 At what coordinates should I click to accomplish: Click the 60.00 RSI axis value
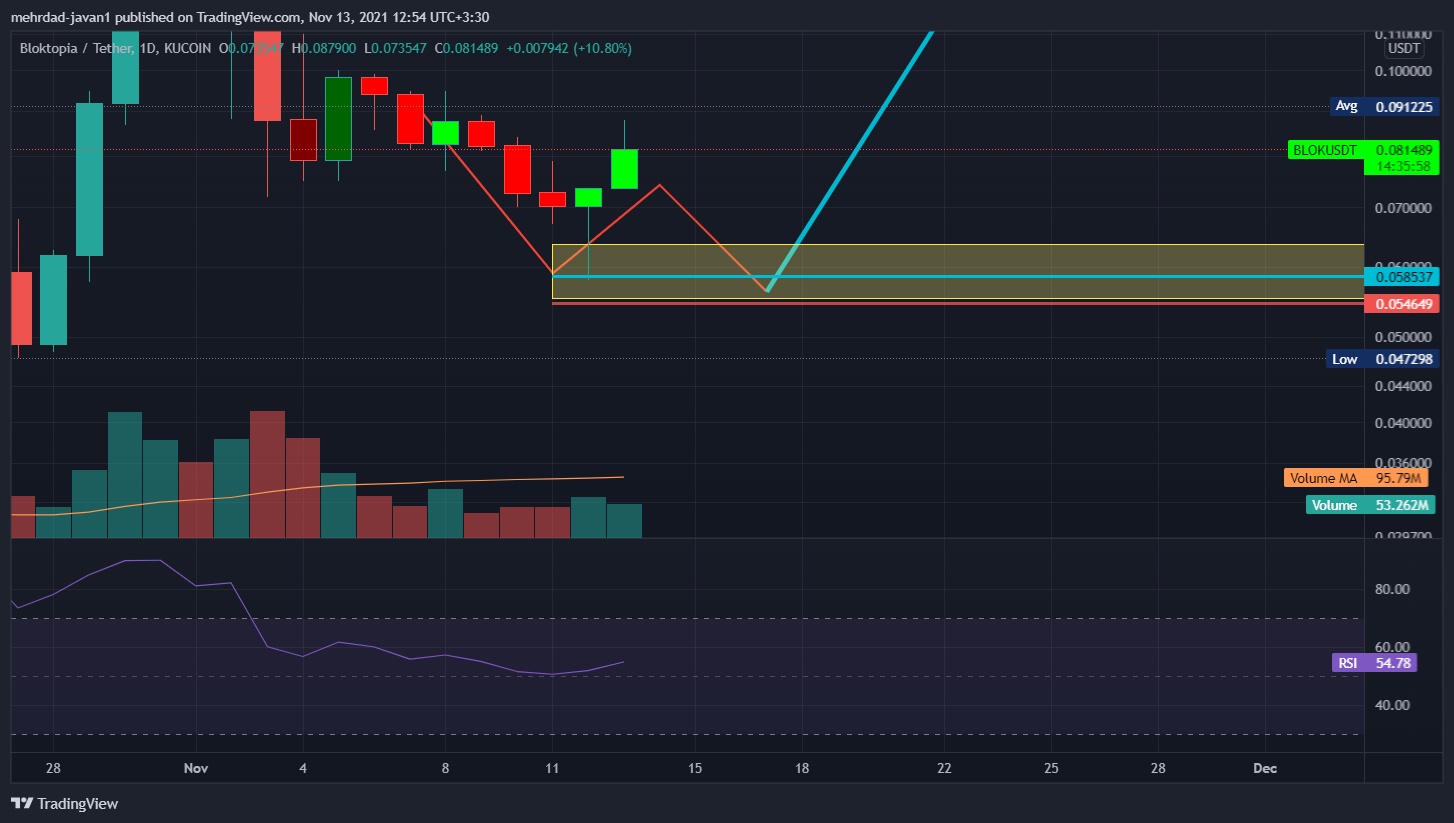pyautogui.click(x=1393, y=647)
